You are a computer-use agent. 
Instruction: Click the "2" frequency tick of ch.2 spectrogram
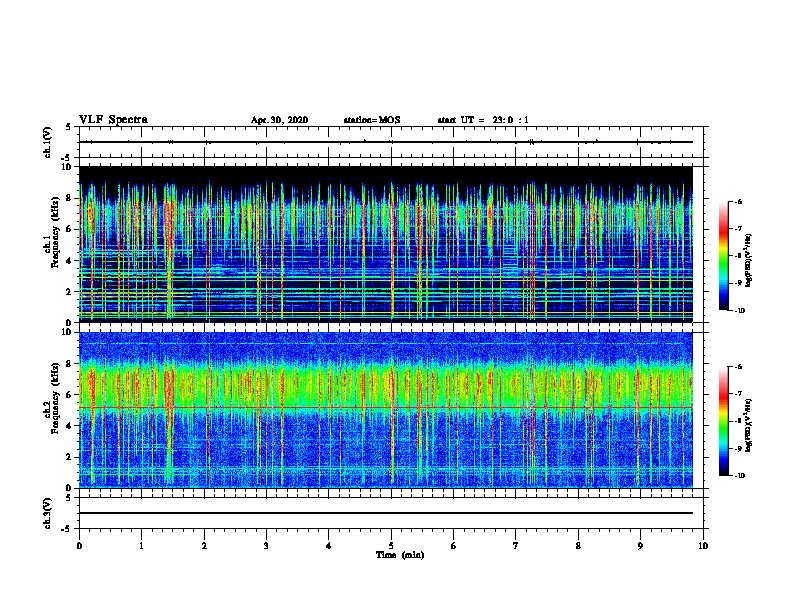69,457
